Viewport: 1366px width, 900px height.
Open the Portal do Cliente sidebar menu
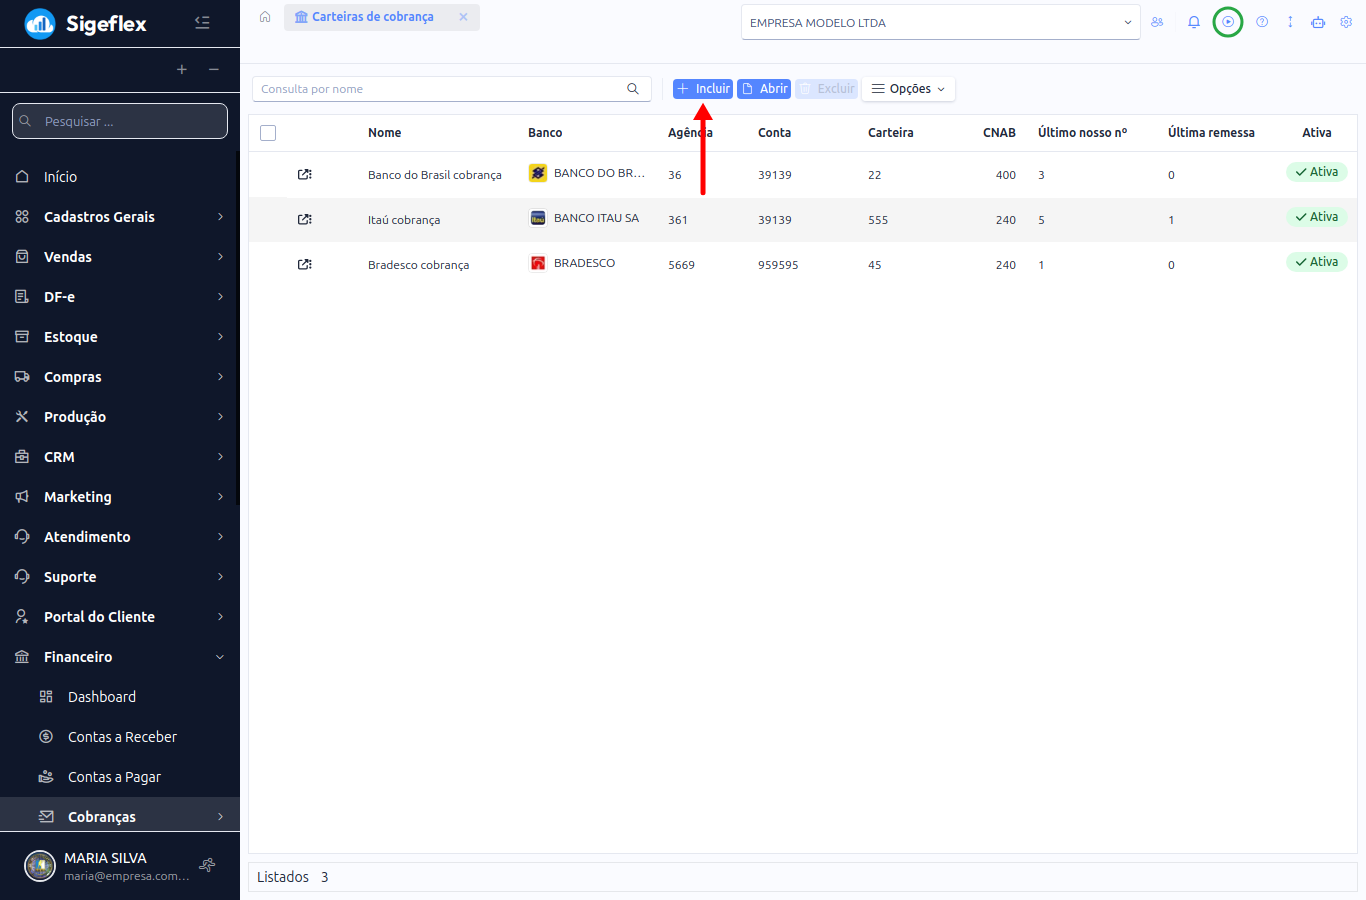120,617
